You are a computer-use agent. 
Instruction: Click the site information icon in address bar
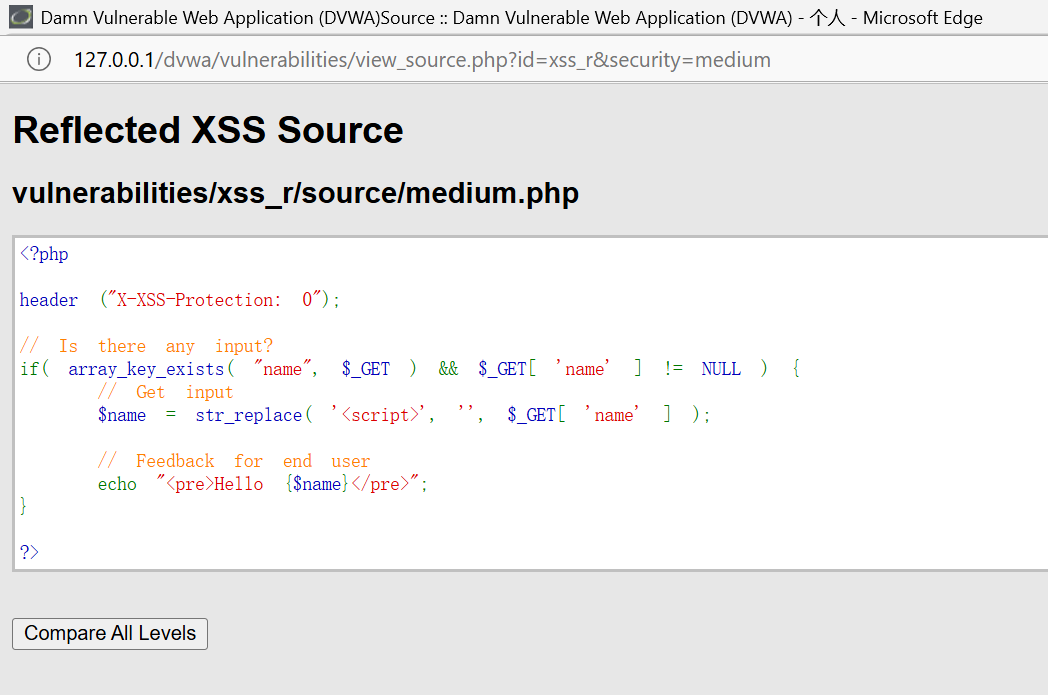tap(39, 59)
